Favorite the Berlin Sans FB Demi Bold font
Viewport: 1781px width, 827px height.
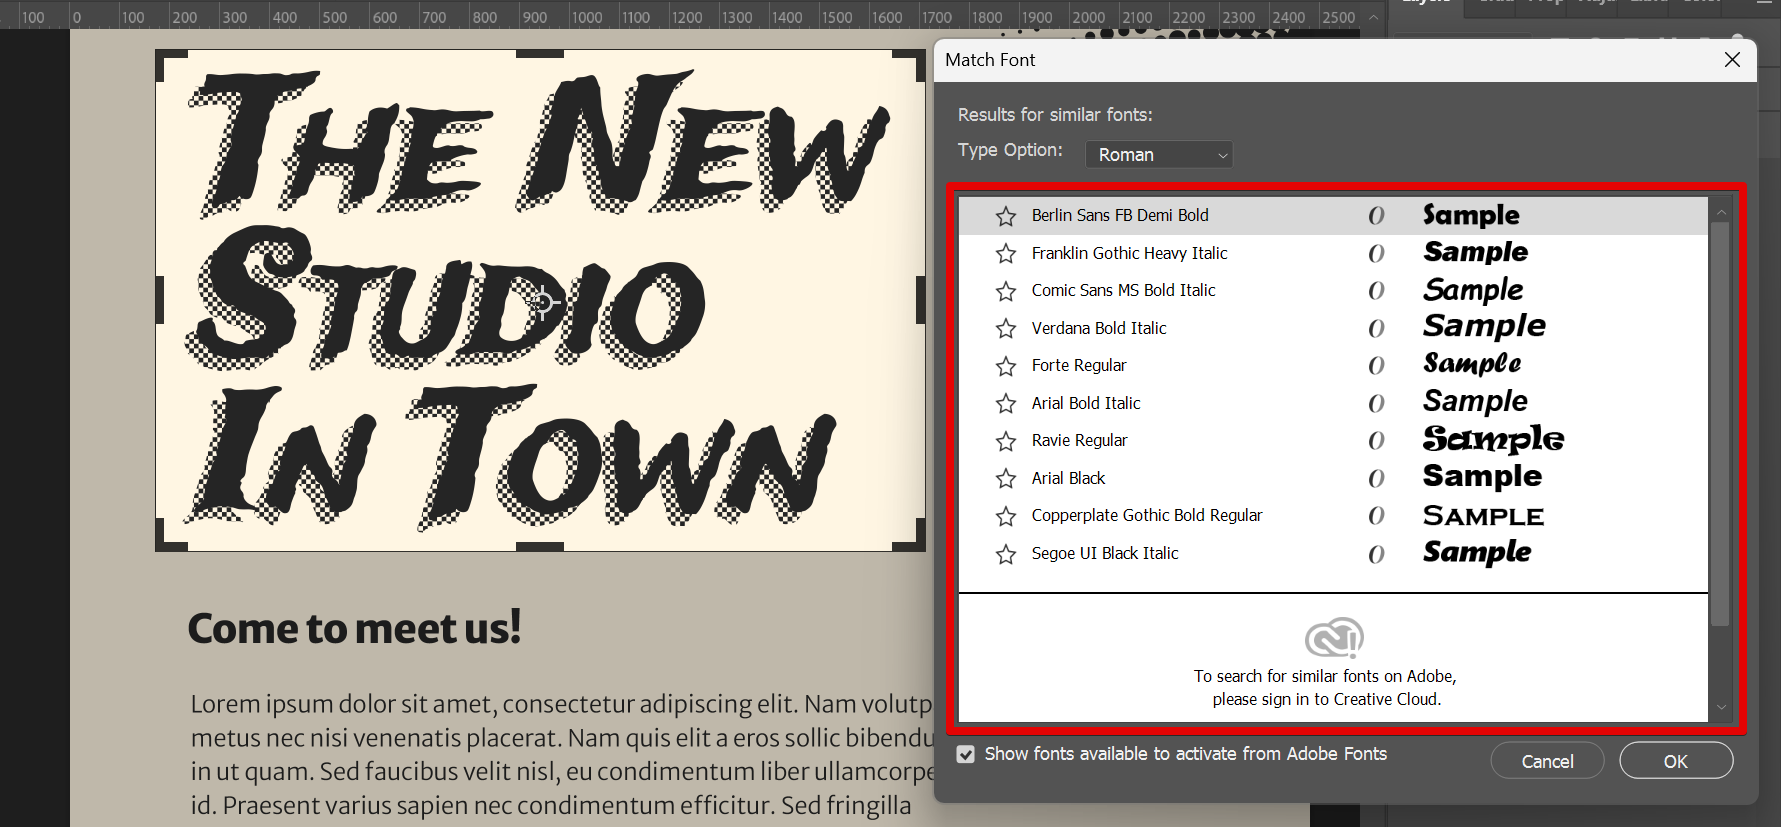click(1006, 216)
